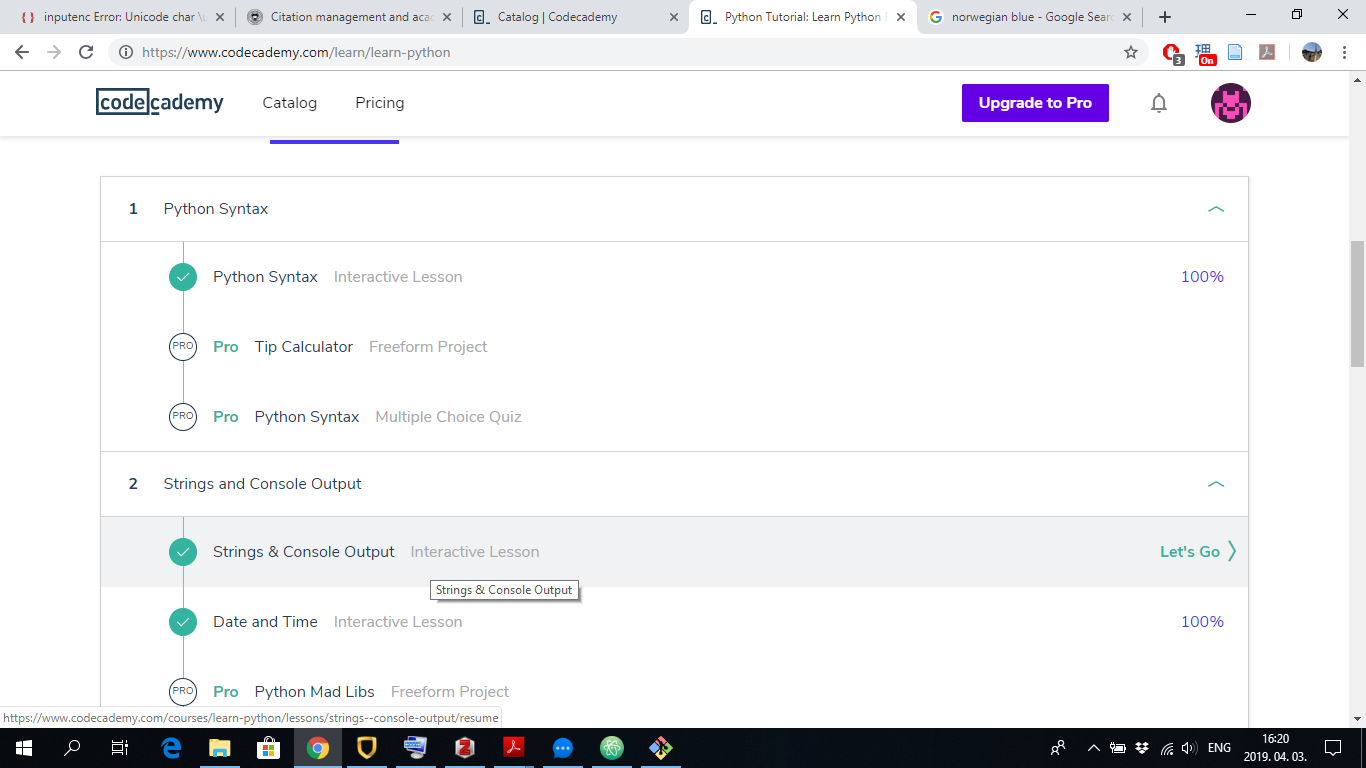This screenshot has height=768, width=1366.
Task: Collapse the Python Syntax section chevron
Action: (1216, 209)
